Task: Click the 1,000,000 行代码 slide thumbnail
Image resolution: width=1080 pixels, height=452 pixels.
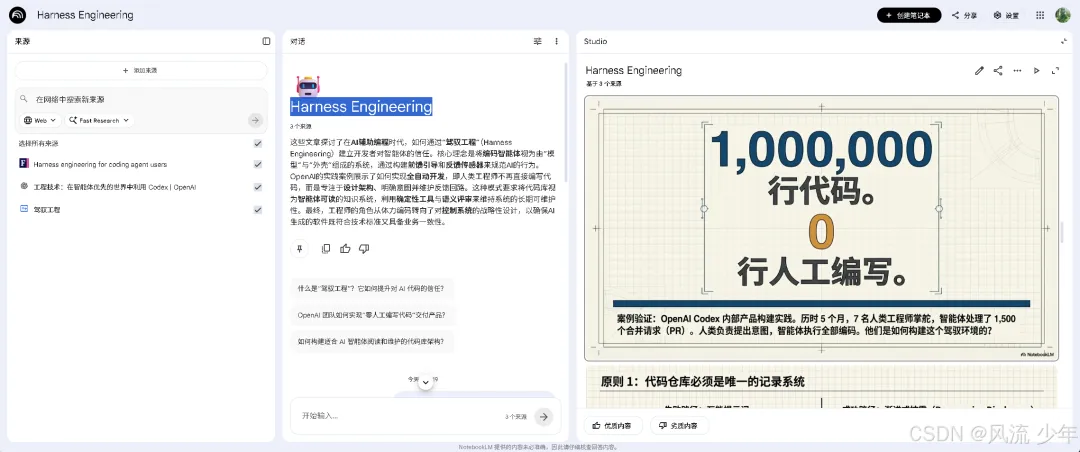Action: [821, 228]
